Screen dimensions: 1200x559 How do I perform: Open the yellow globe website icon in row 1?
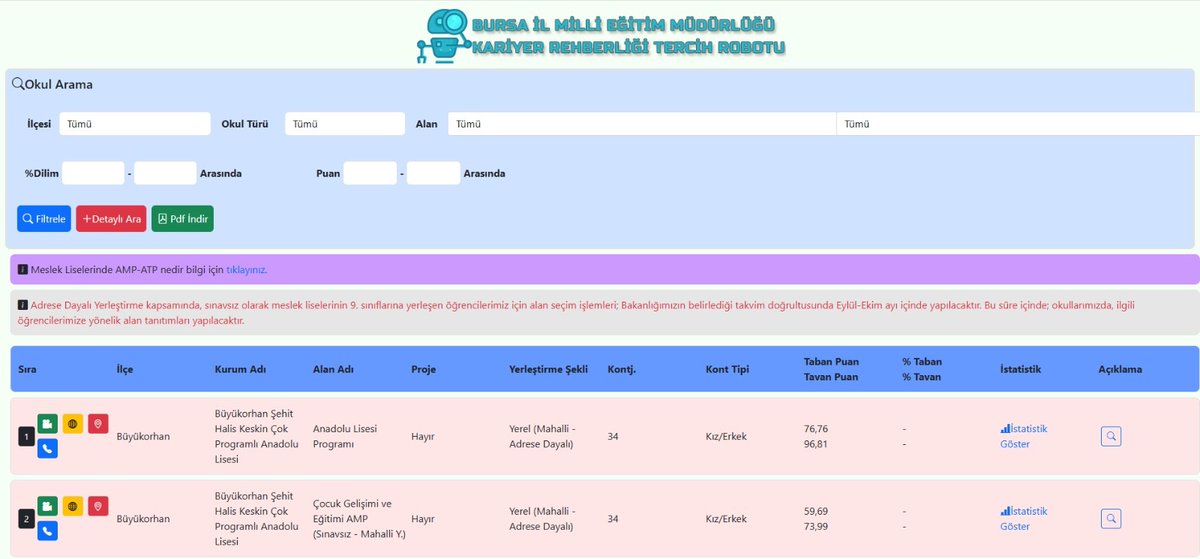pyautogui.click(x=73, y=423)
